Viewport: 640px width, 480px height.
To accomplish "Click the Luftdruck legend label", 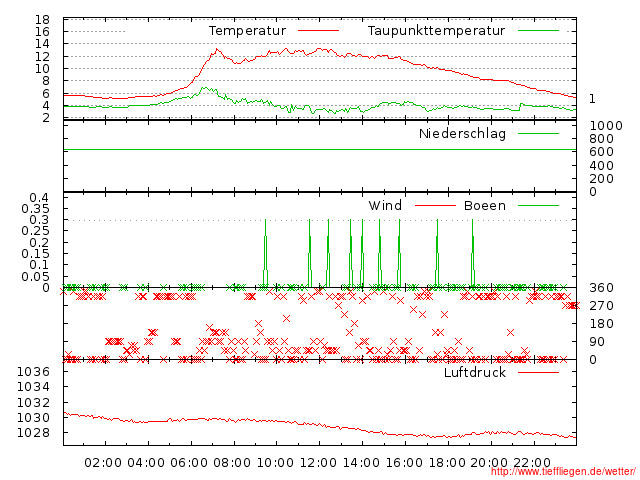I will coord(475,372).
